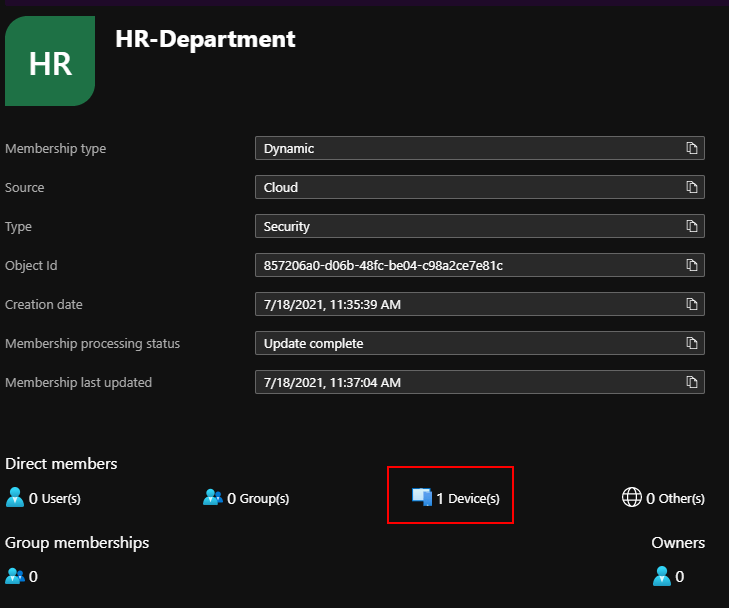Open the 1 Device(s) direct members link
The width and height of the screenshot is (729, 608).
point(457,498)
